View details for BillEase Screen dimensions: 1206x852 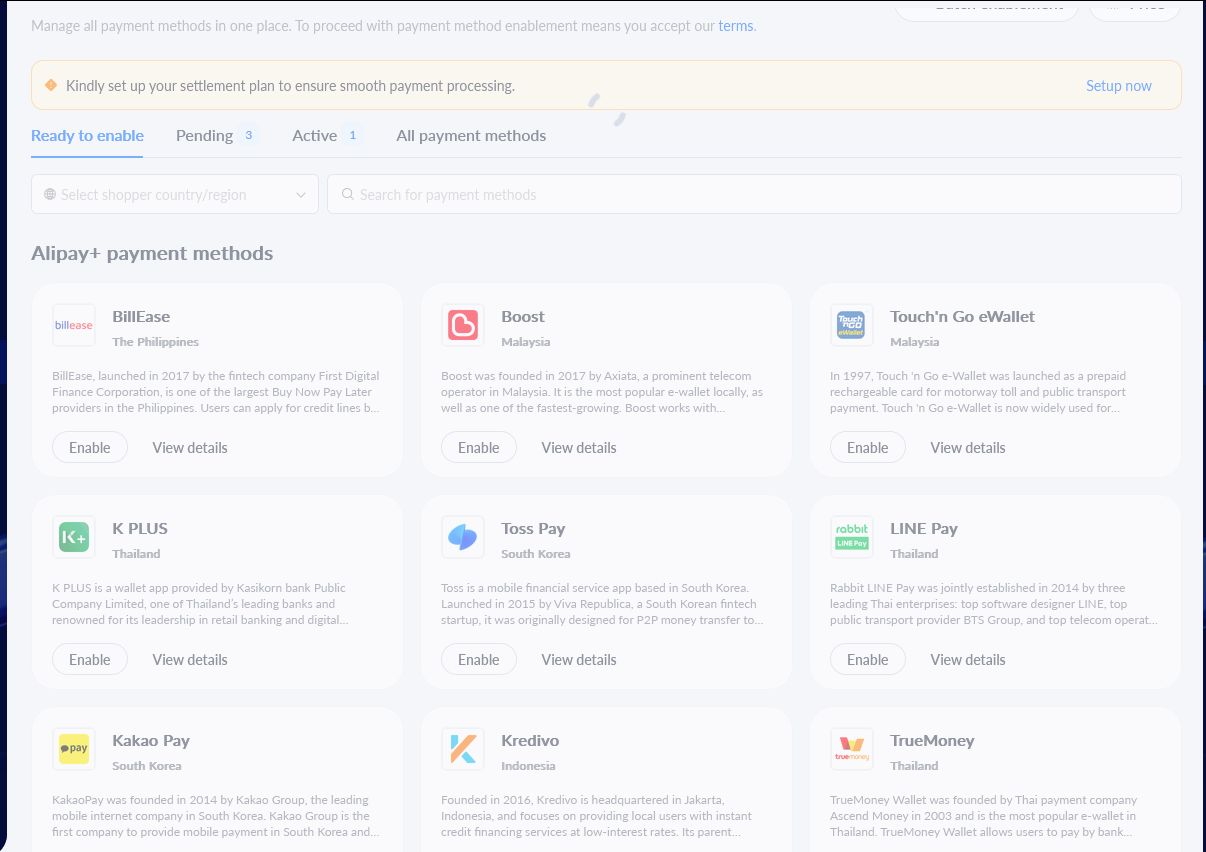pyautogui.click(x=190, y=448)
